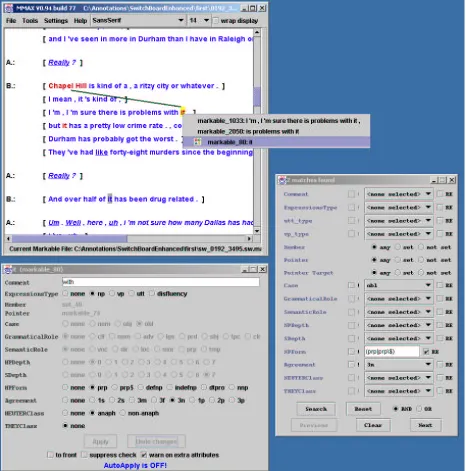The image size is (466, 471).
Task: Click the Search button
Action: 316,409
